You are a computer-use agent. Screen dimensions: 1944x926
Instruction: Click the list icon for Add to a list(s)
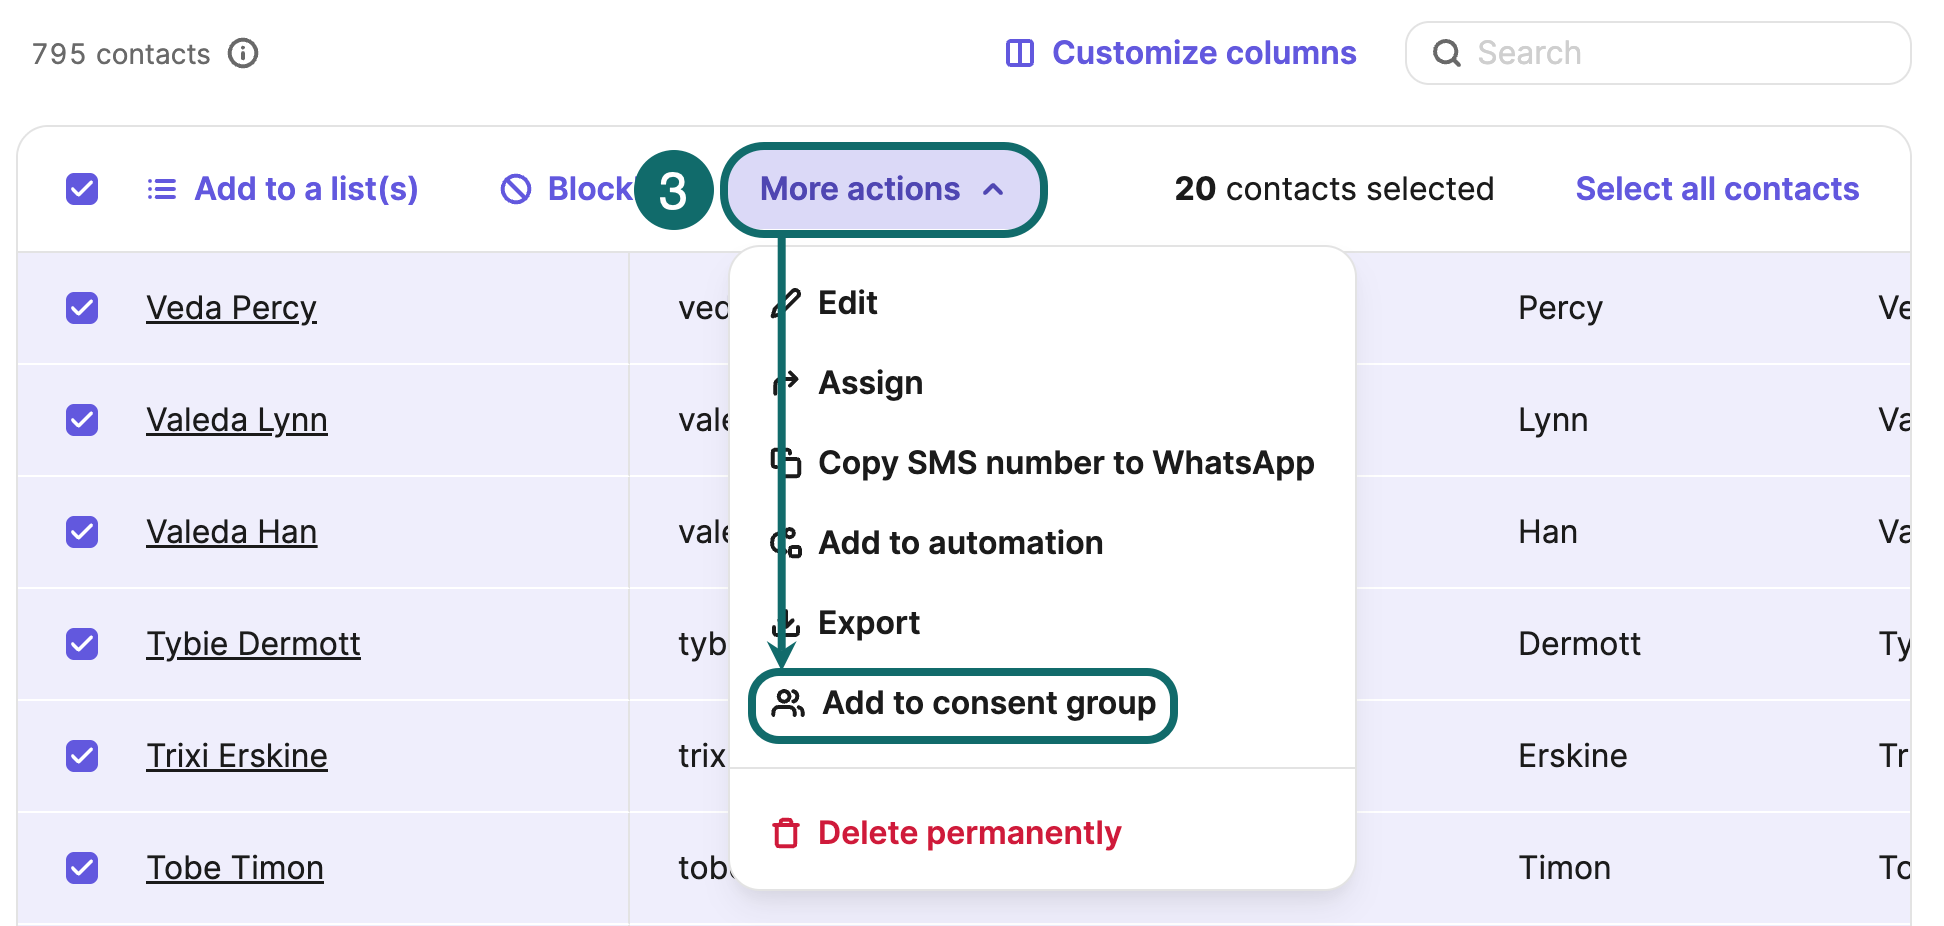click(162, 189)
